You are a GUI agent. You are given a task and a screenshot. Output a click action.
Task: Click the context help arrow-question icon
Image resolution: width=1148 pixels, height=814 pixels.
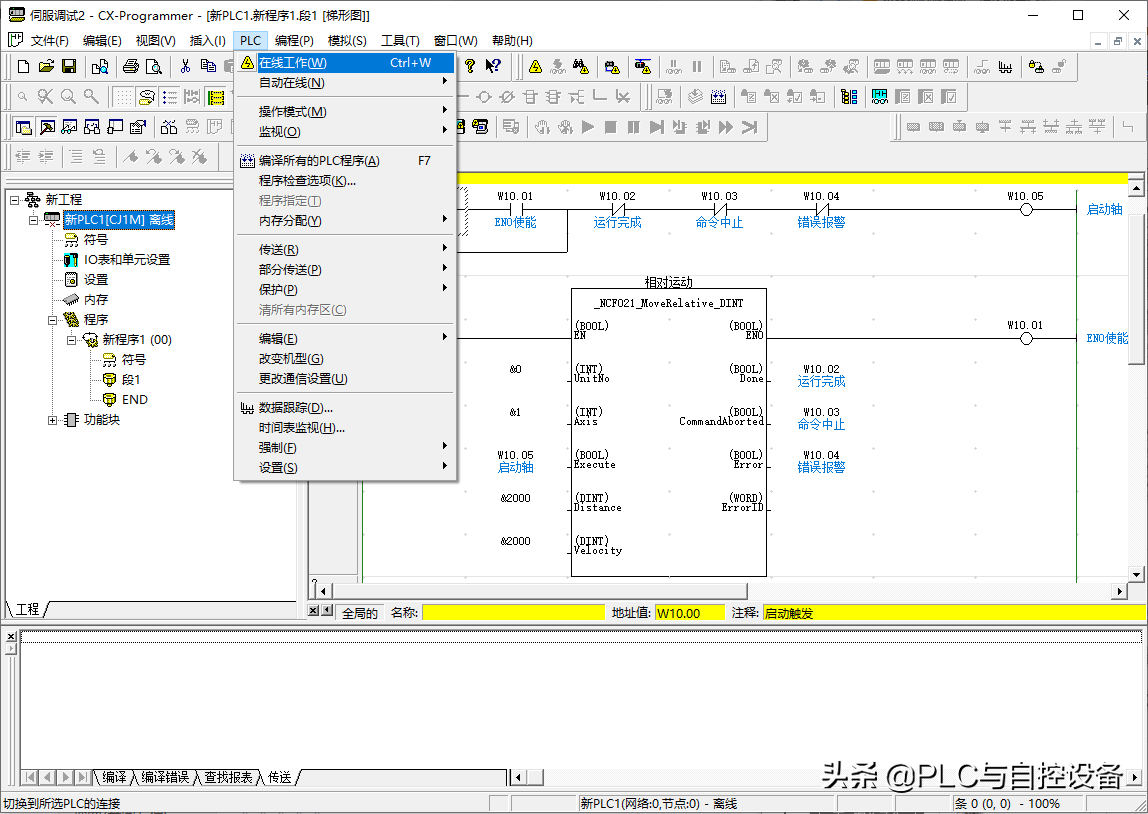pyautogui.click(x=493, y=67)
